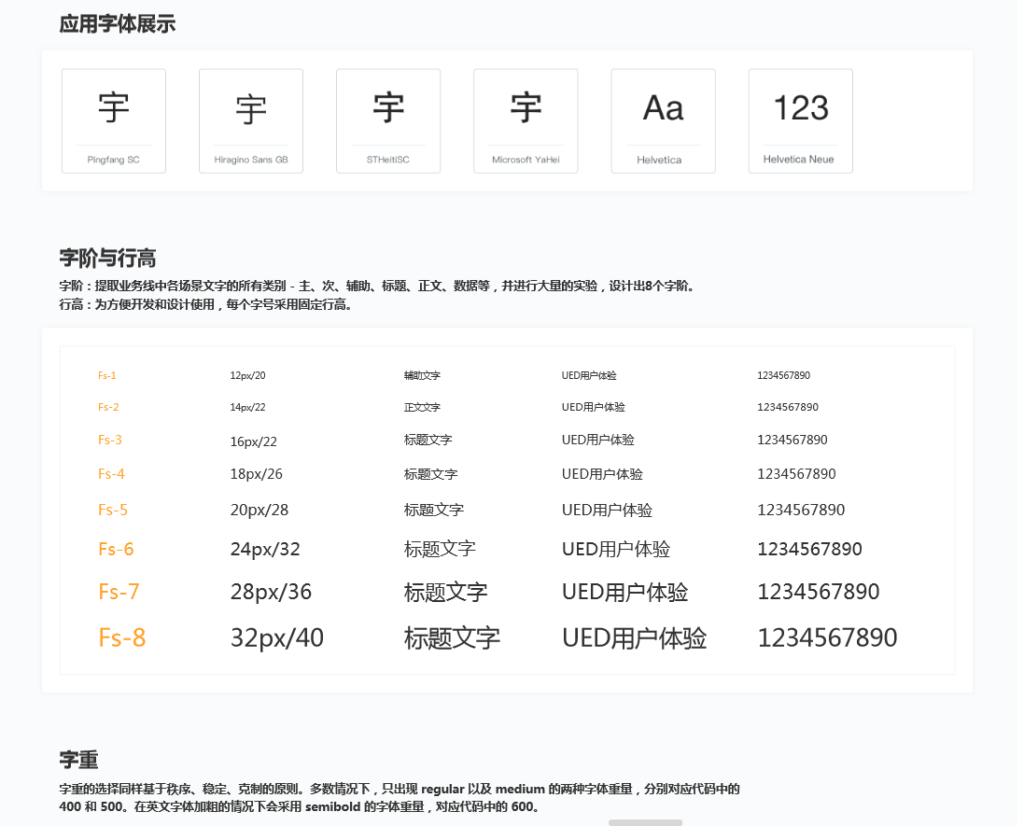Viewport: 1024px width, 826px height.
Task: Click '1234567890' in the Fs-8 row
Action: [x=827, y=637]
